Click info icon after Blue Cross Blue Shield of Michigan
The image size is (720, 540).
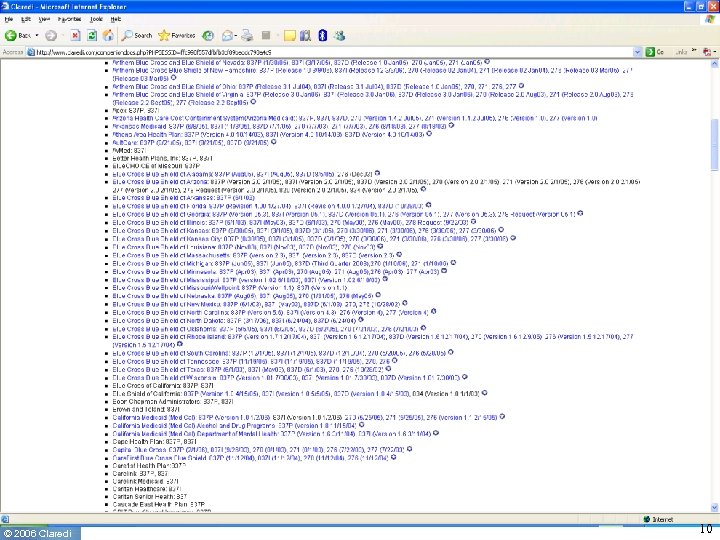point(453,263)
